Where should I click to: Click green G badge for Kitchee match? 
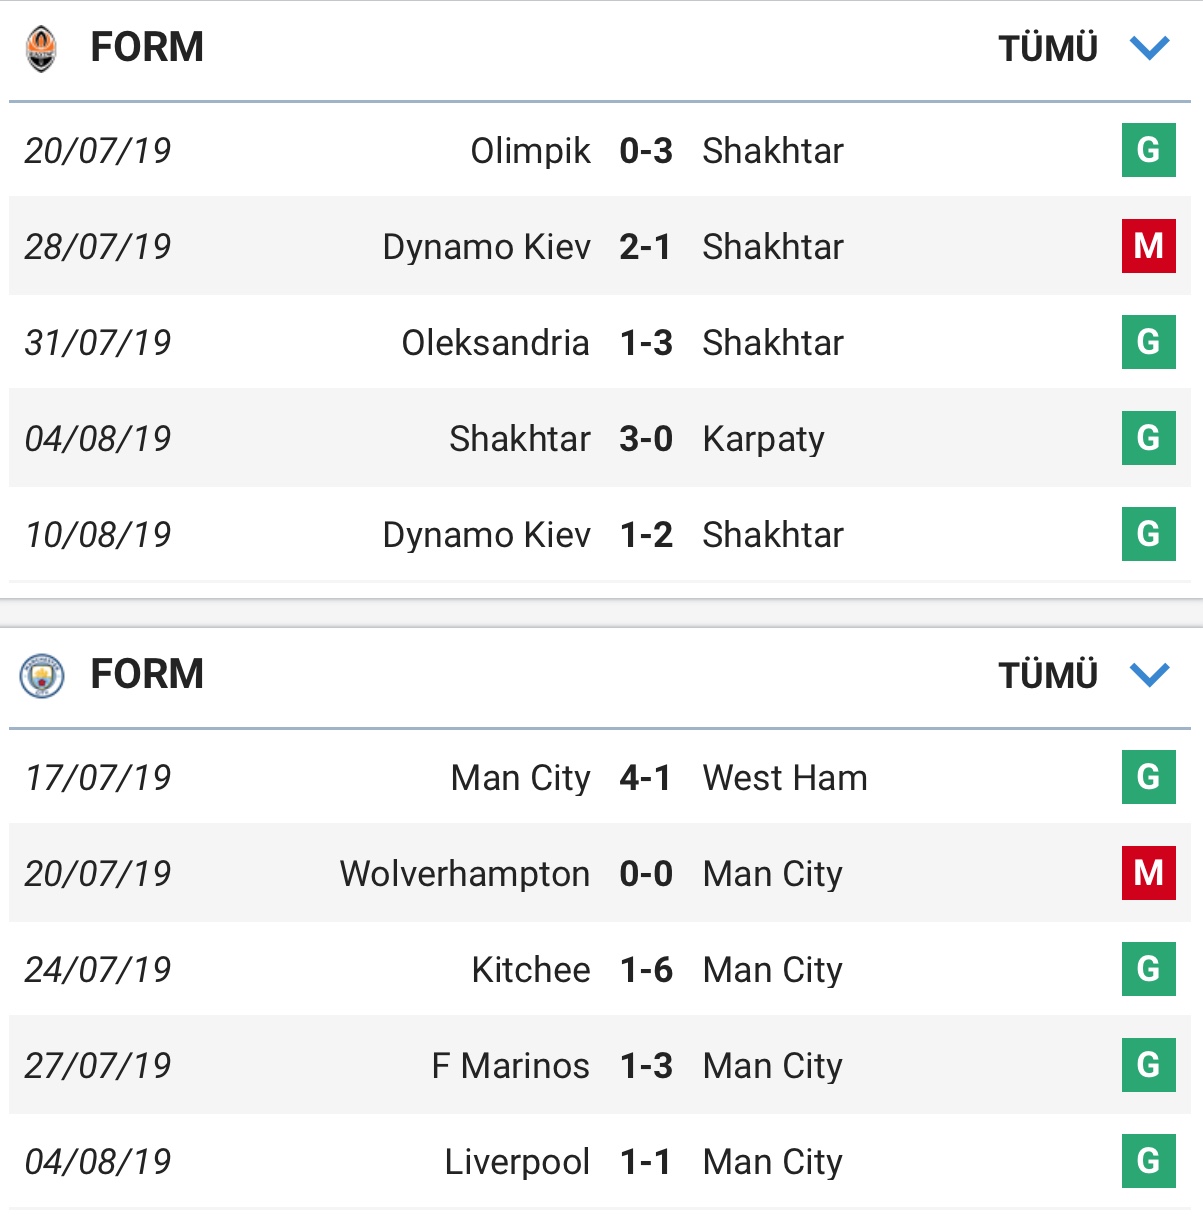click(1148, 969)
